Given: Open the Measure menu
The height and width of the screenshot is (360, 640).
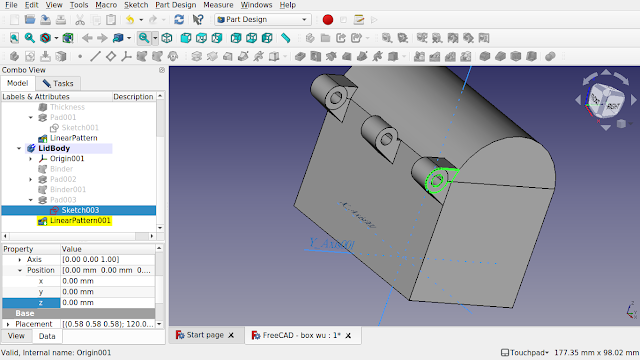Looking at the screenshot, I should 218,5.
